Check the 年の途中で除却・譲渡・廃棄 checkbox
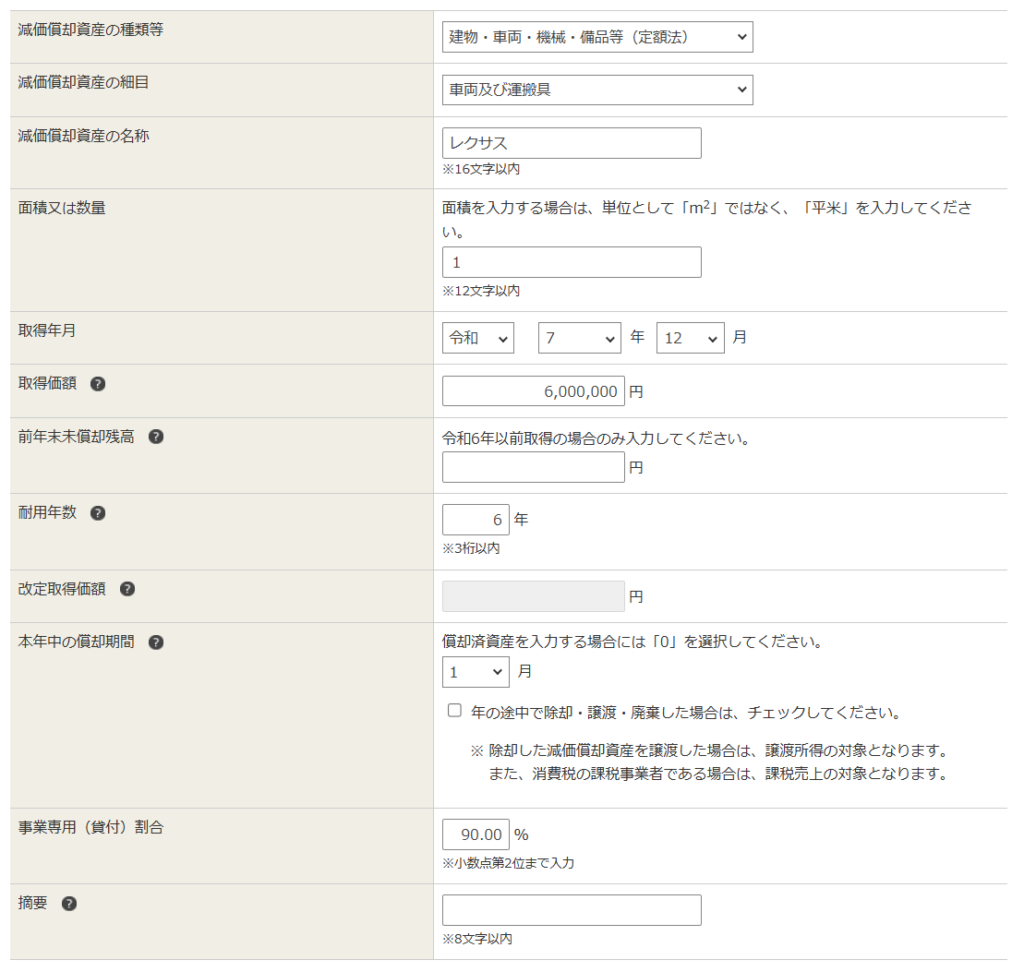 coord(455,711)
